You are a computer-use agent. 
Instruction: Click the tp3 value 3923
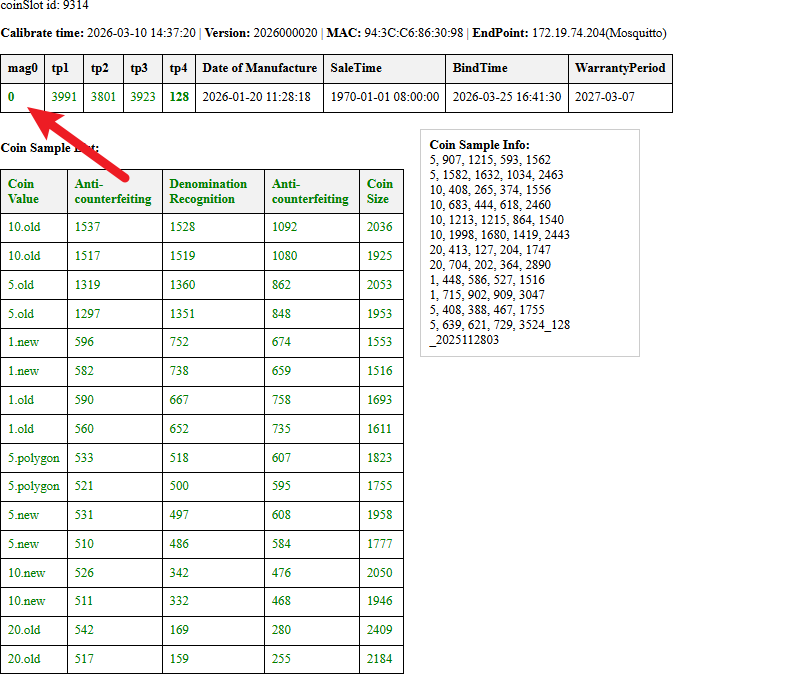(143, 97)
